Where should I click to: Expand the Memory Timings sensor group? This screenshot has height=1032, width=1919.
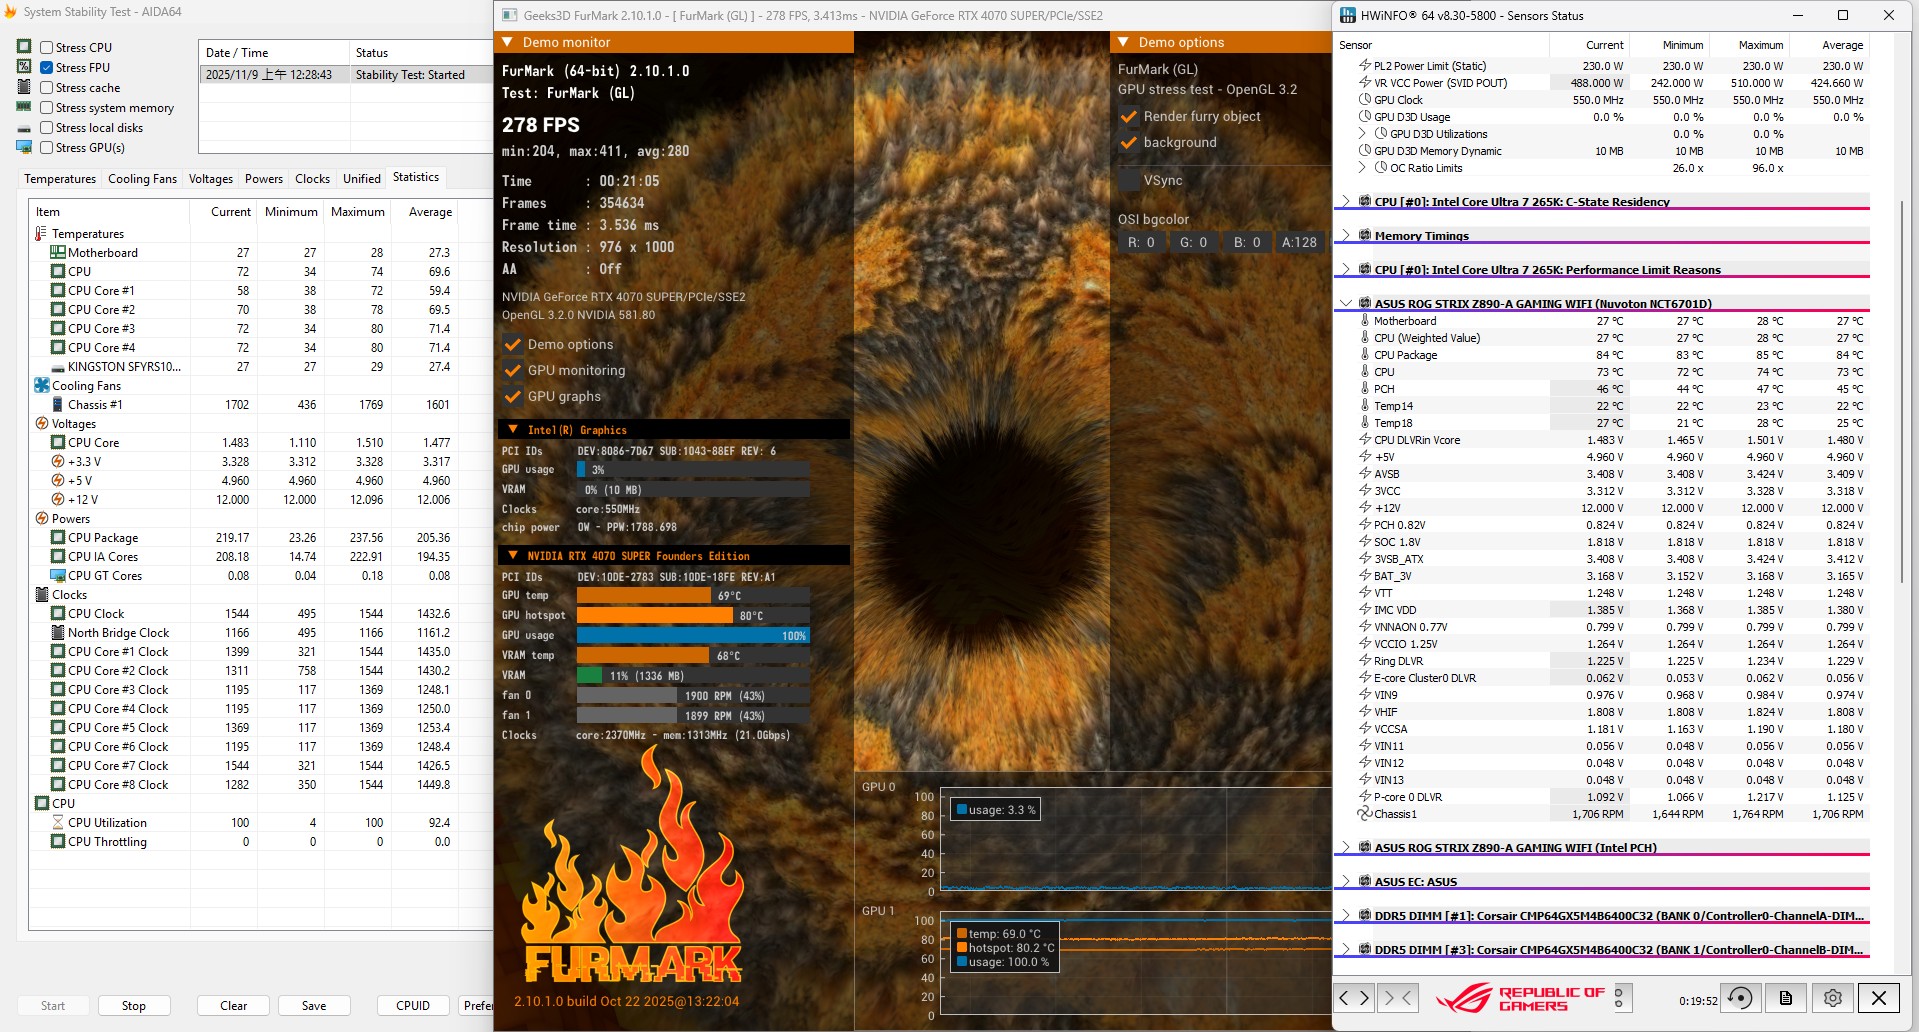coord(1346,236)
